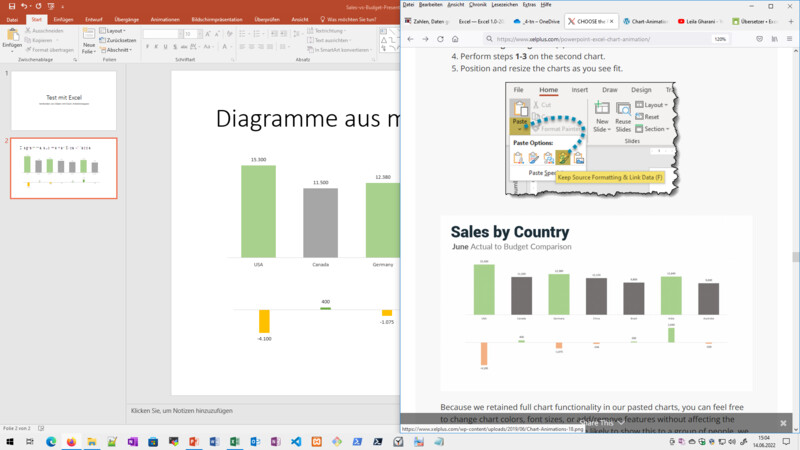Open the Layout dropdown in Folien group
800x450 pixels.
pyautogui.click(x=112, y=31)
